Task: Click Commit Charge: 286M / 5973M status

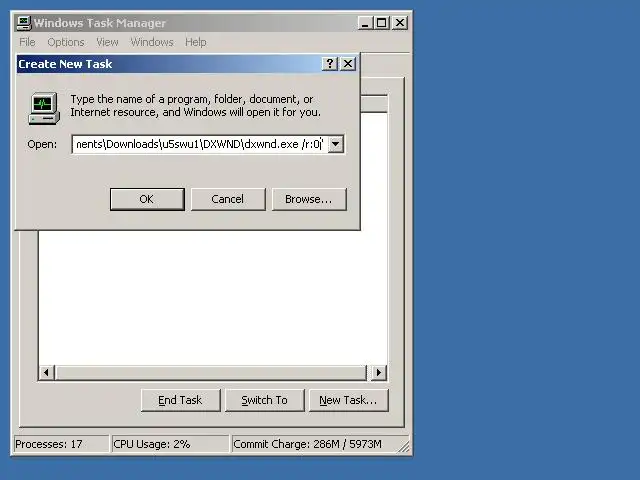Action: tap(307, 444)
